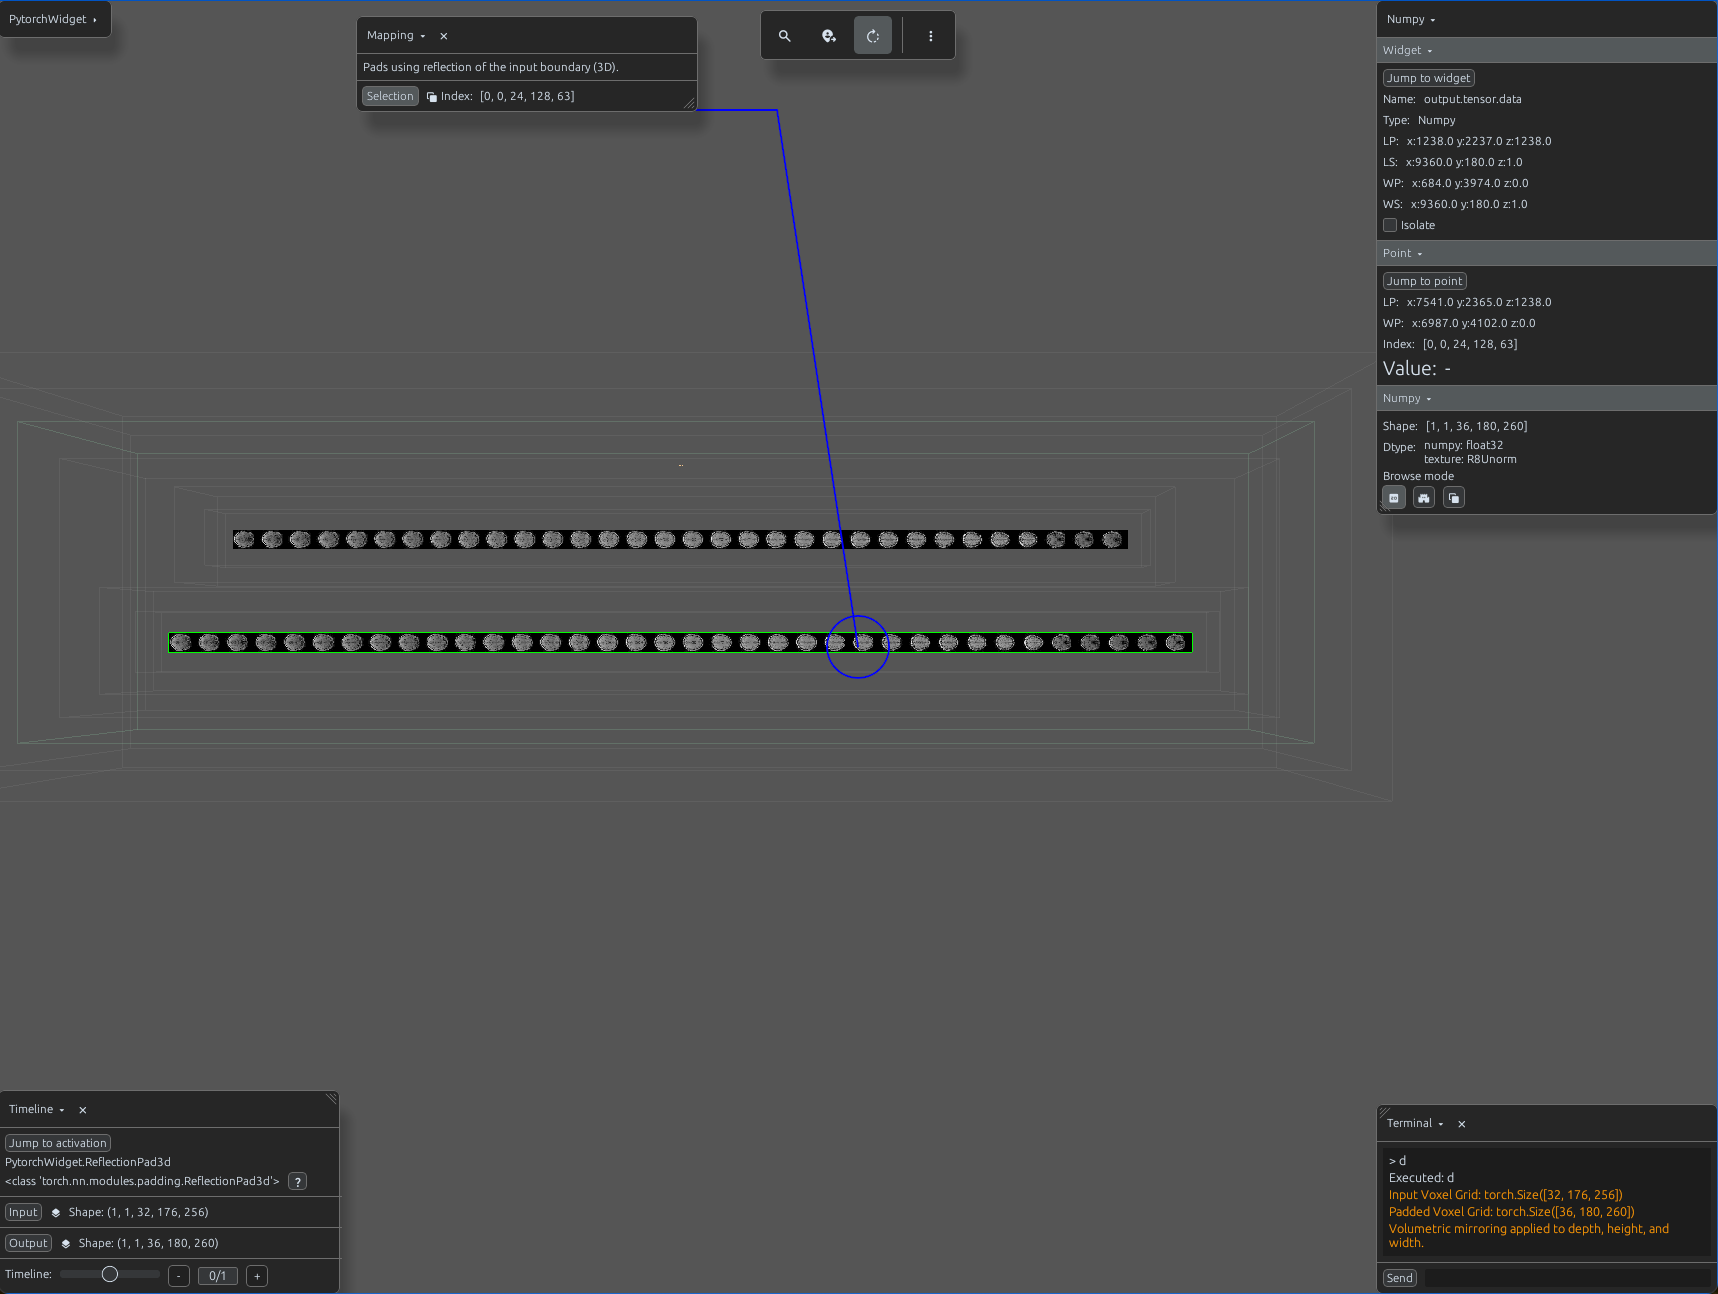The height and width of the screenshot is (1294, 1718).
Task: Click PytorchWidget.ReflectionPad3d label
Action: [x=88, y=1162]
